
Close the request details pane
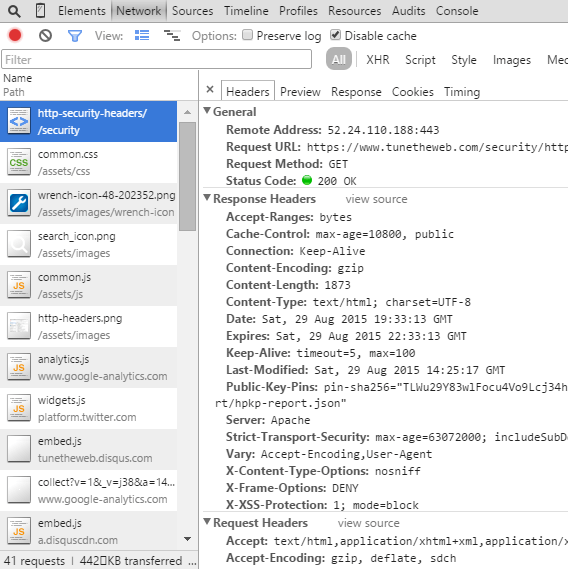pos(210,89)
